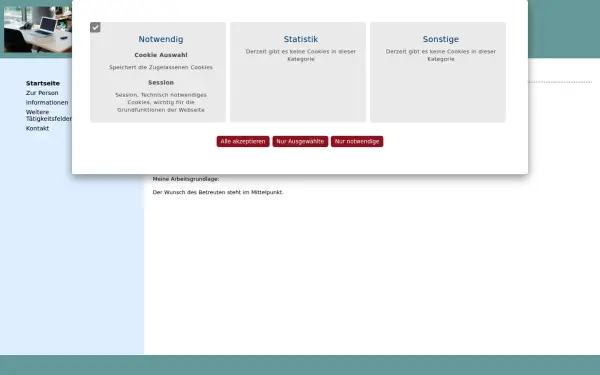The width and height of the screenshot is (600, 375).
Task: Select the Sonstige category heading
Action: point(441,39)
